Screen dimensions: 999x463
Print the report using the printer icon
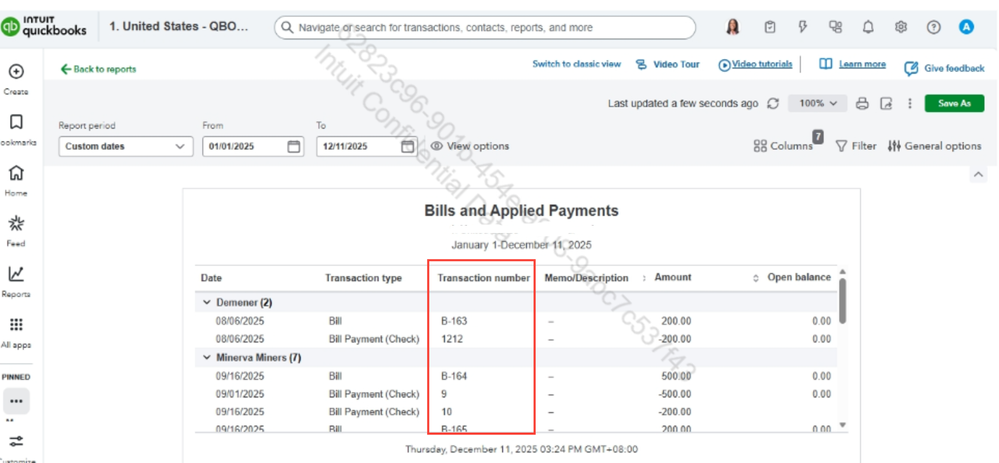pyautogui.click(x=862, y=103)
